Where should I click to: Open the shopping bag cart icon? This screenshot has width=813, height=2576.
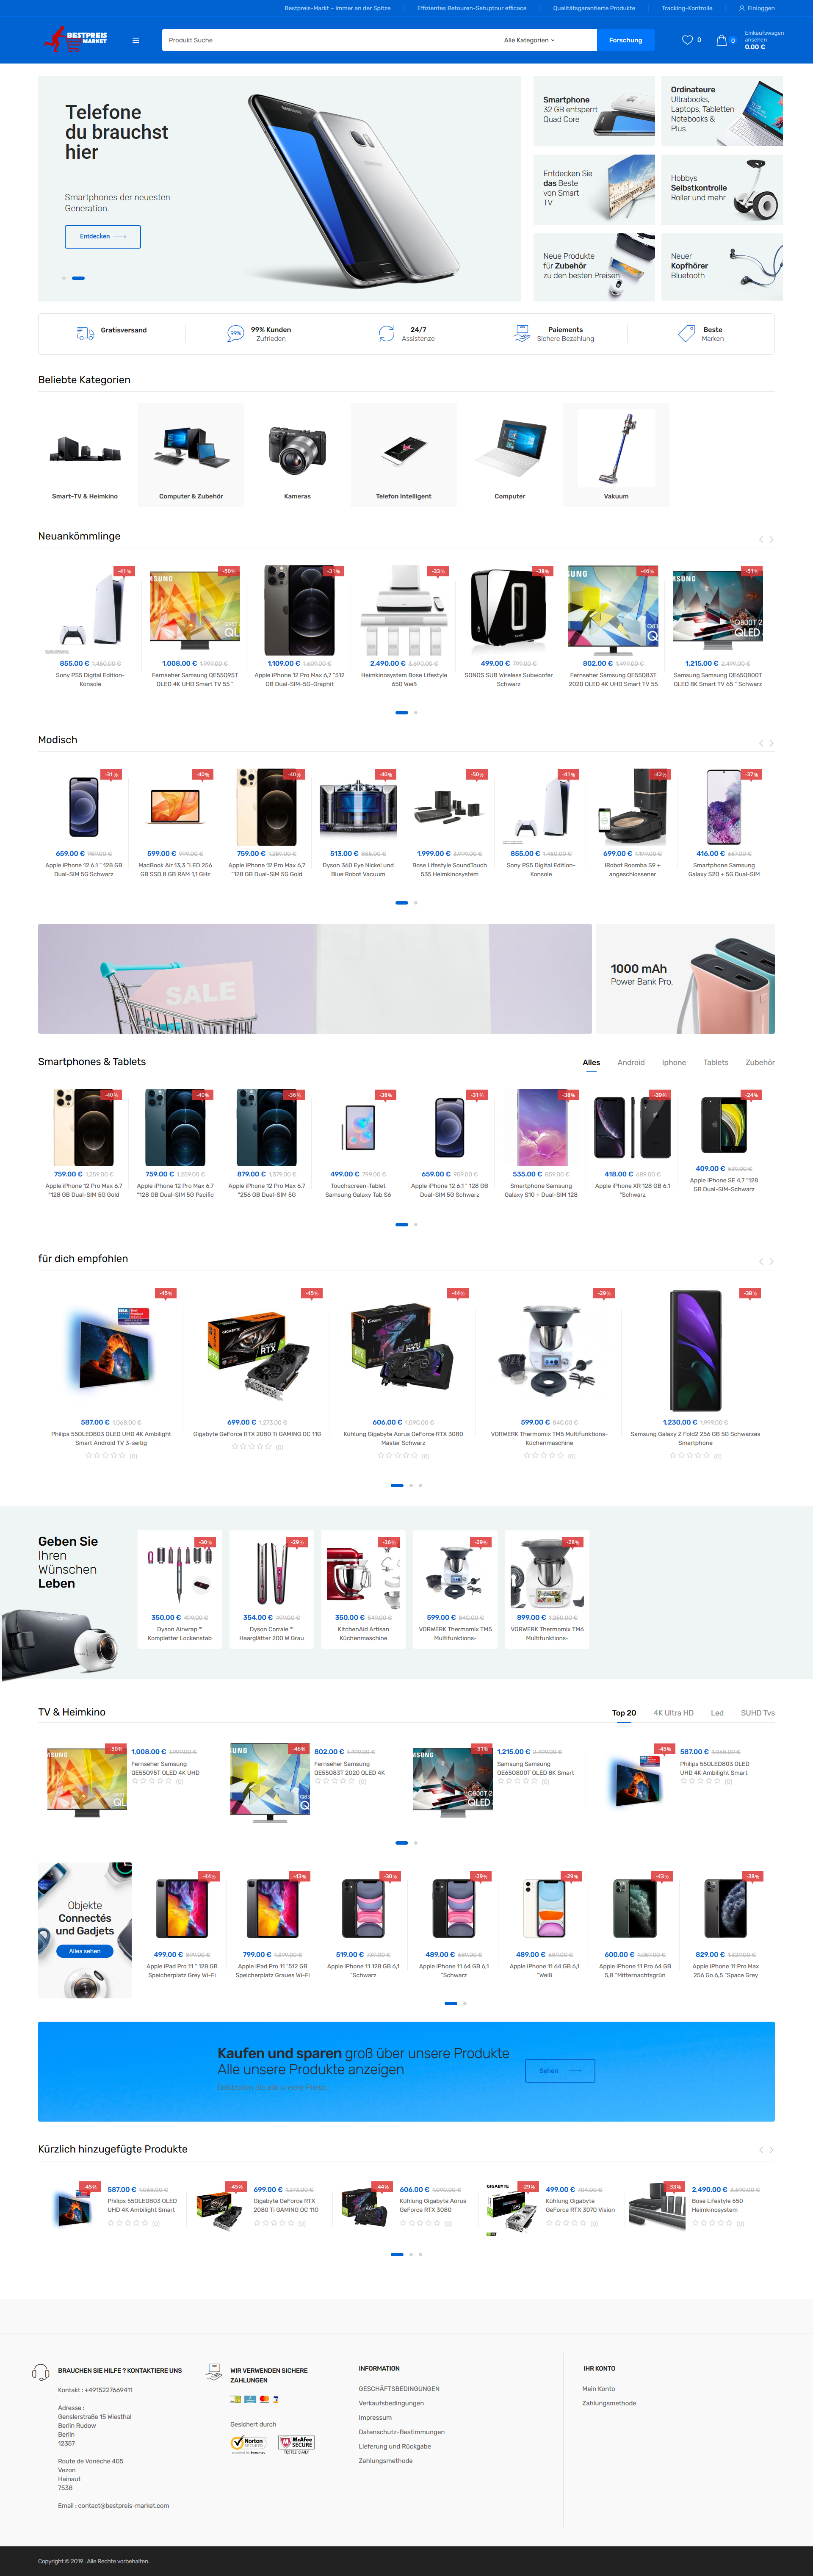pyautogui.click(x=721, y=40)
